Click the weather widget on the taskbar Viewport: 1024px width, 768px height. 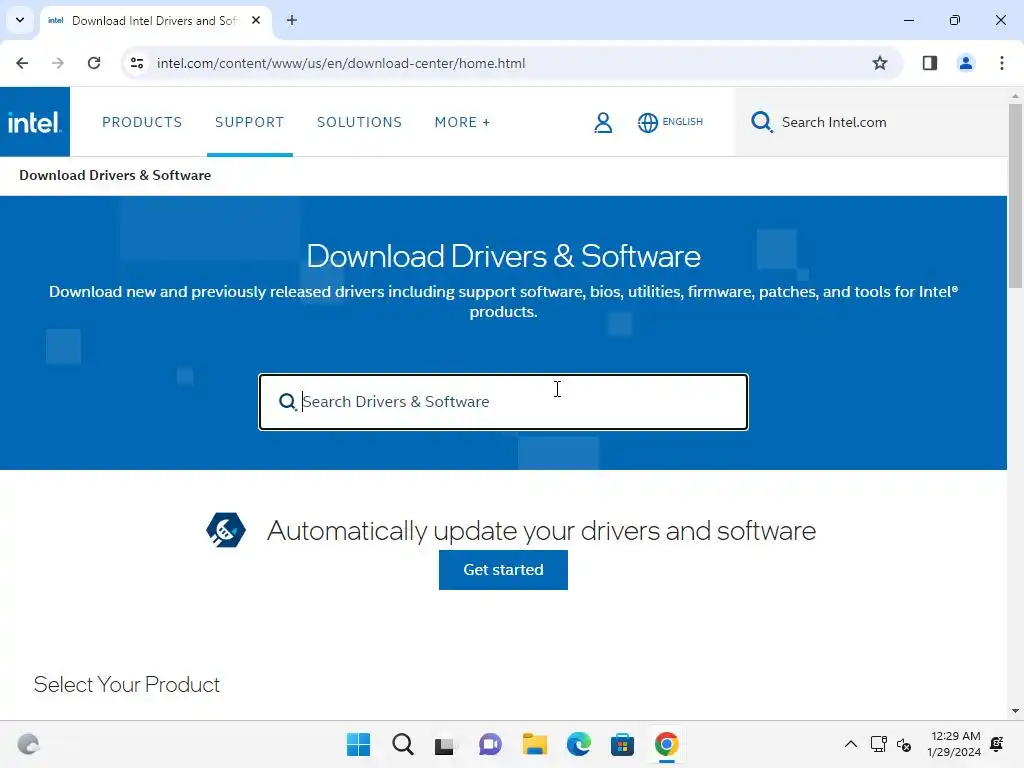28,744
